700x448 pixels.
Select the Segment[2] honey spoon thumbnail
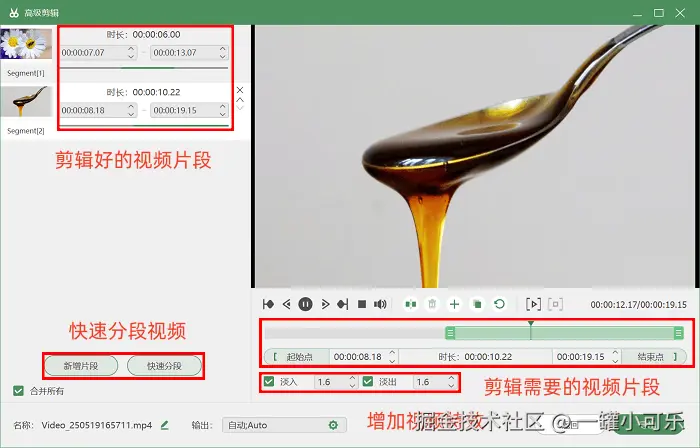pyautogui.click(x=26, y=101)
